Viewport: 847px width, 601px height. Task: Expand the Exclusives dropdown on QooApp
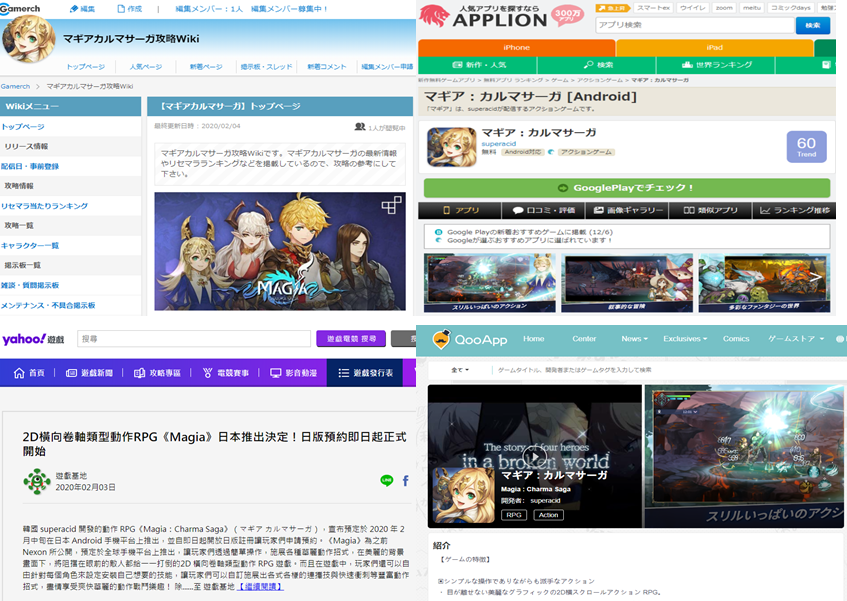click(685, 339)
